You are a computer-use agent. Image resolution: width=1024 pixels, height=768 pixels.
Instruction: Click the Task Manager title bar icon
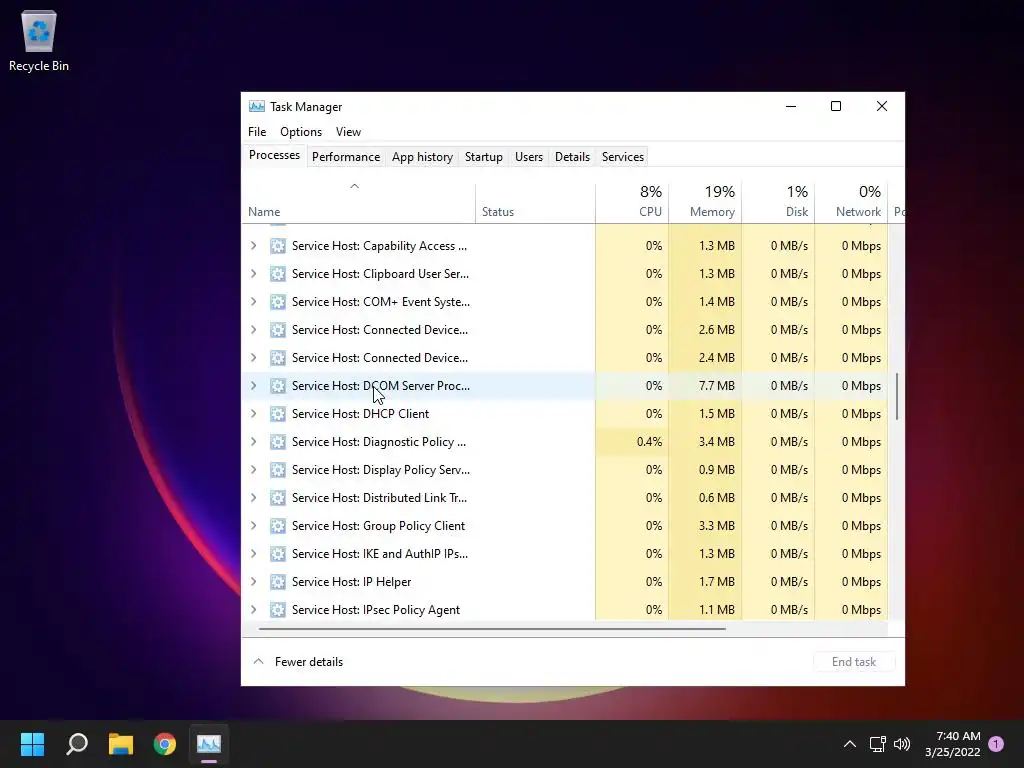click(257, 106)
